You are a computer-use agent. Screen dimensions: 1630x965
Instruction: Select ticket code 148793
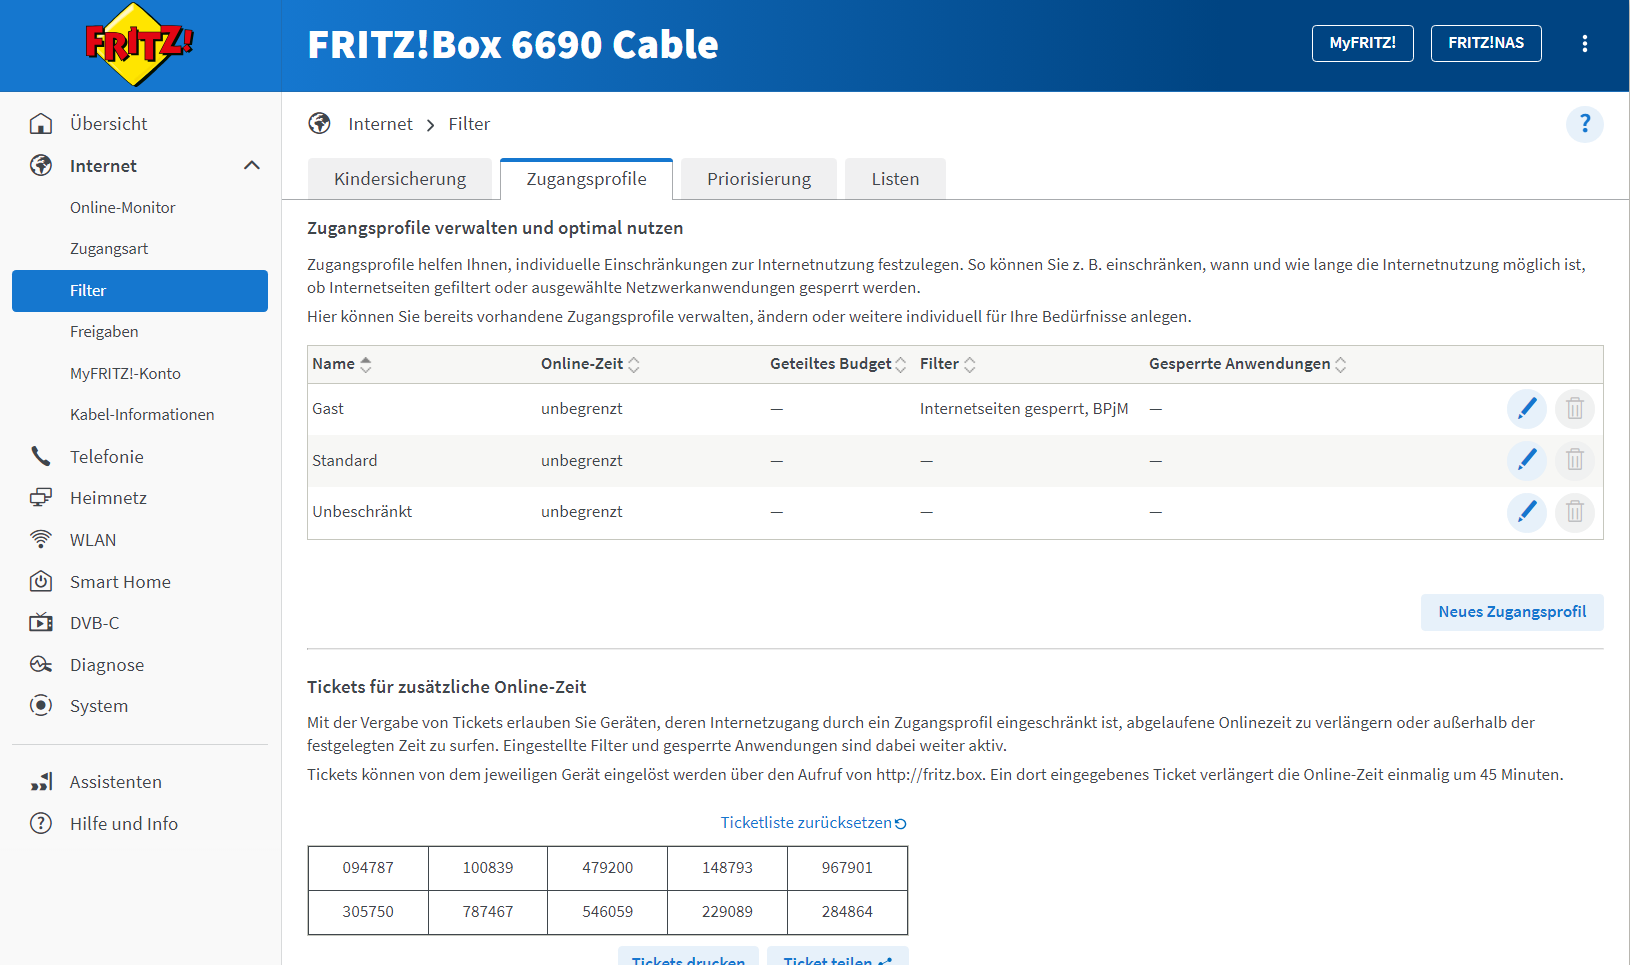tap(727, 868)
